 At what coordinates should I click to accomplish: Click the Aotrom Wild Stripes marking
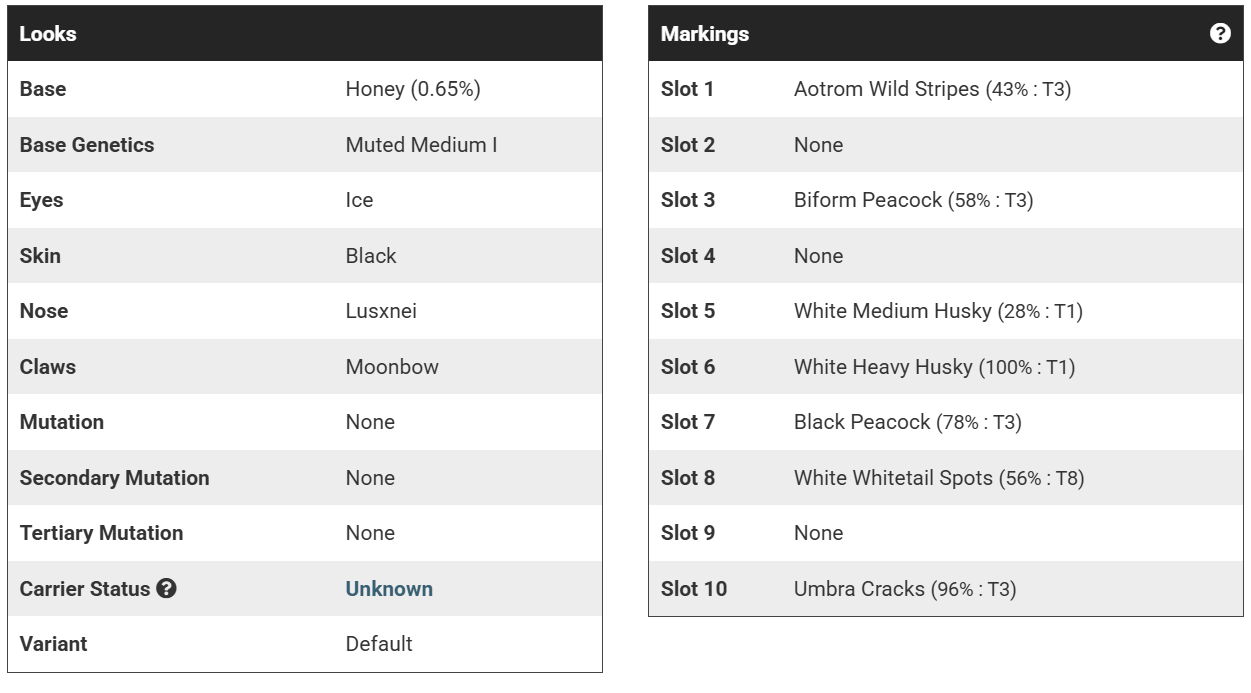886,89
